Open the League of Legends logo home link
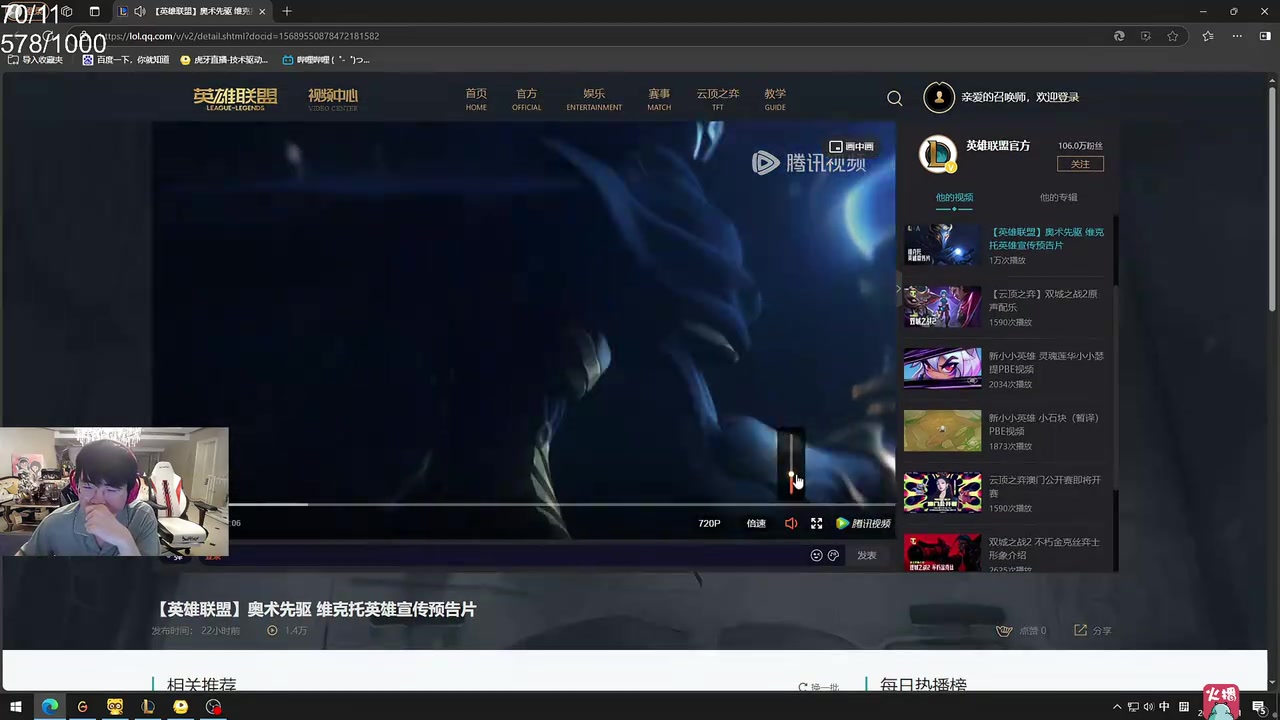The width and height of the screenshot is (1280, 720). tap(235, 98)
